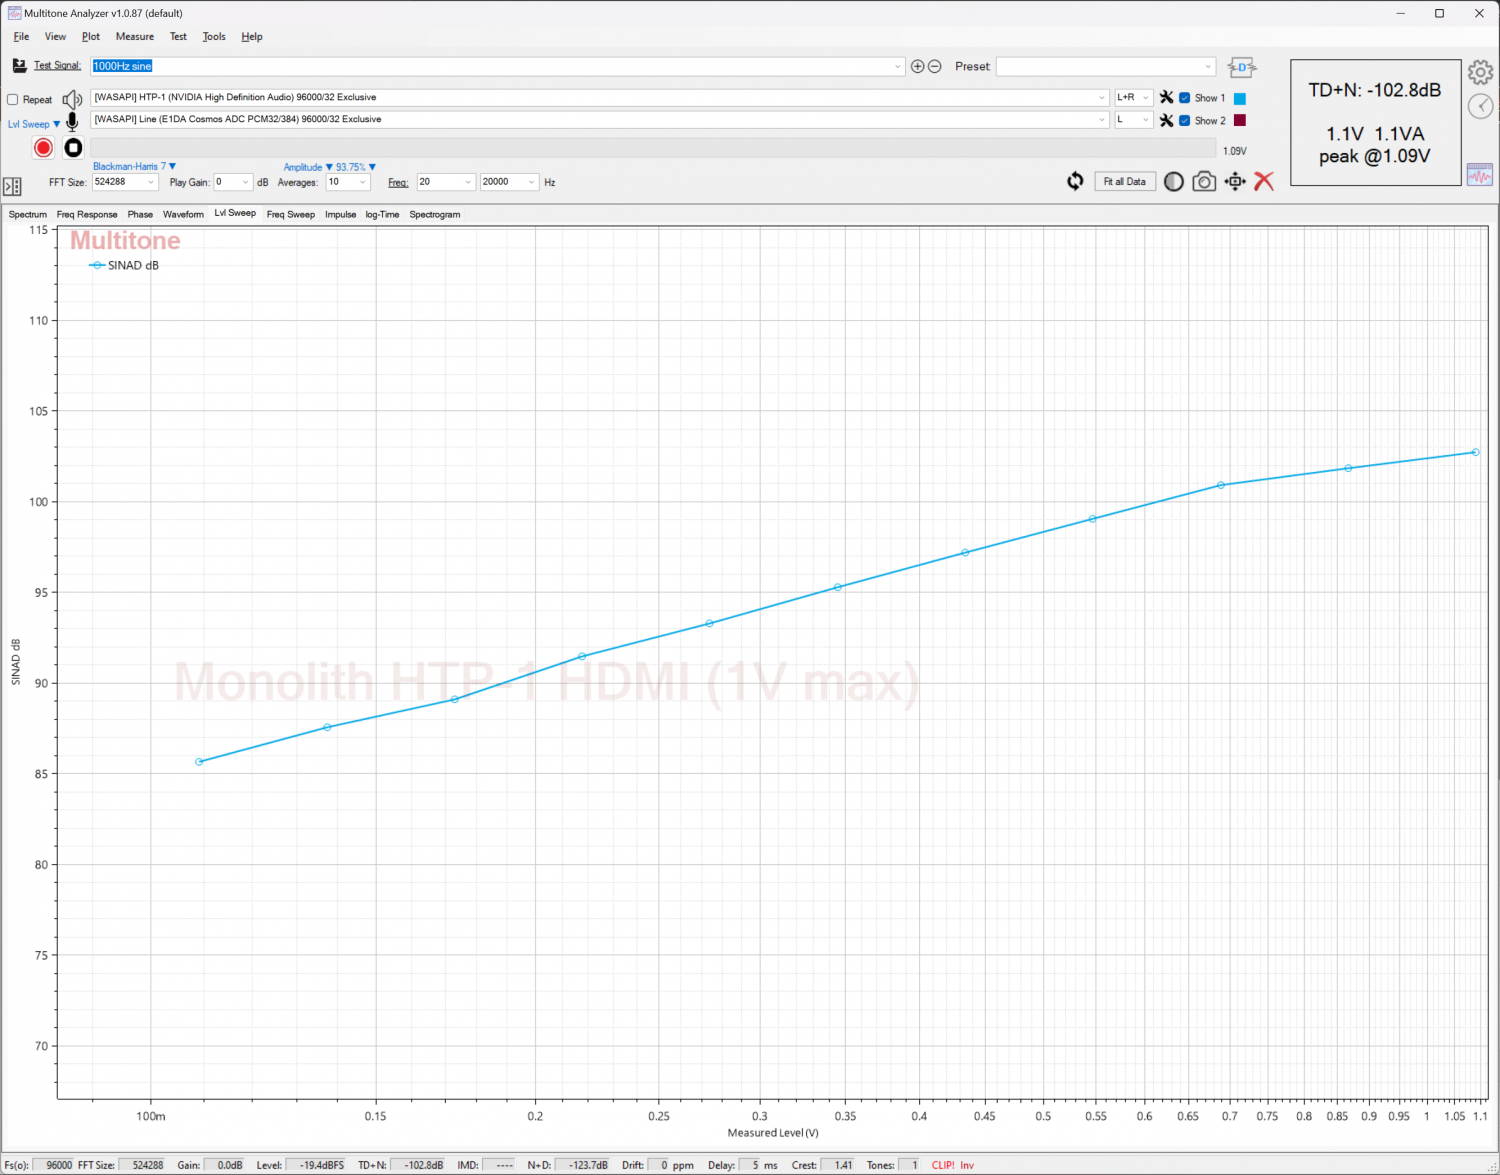Screen dimensions: 1500x1175
Task: Click the blue Show 1 color swatch
Action: pos(1240,98)
